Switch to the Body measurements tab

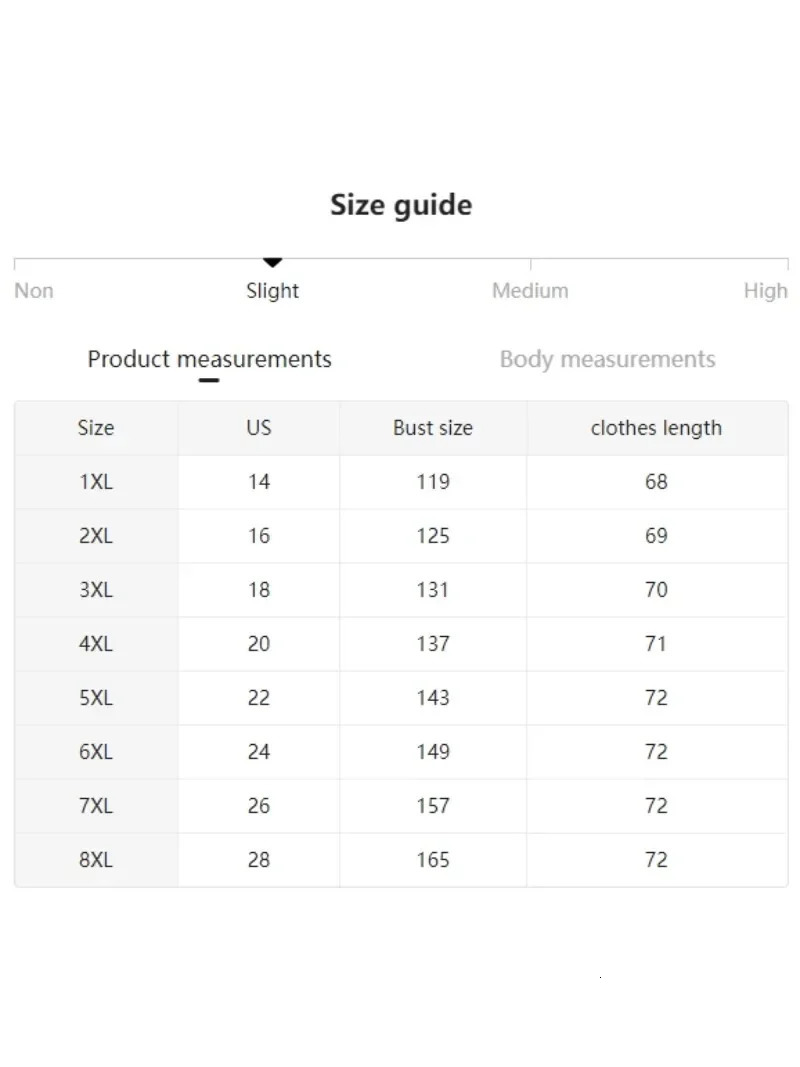point(607,359)
